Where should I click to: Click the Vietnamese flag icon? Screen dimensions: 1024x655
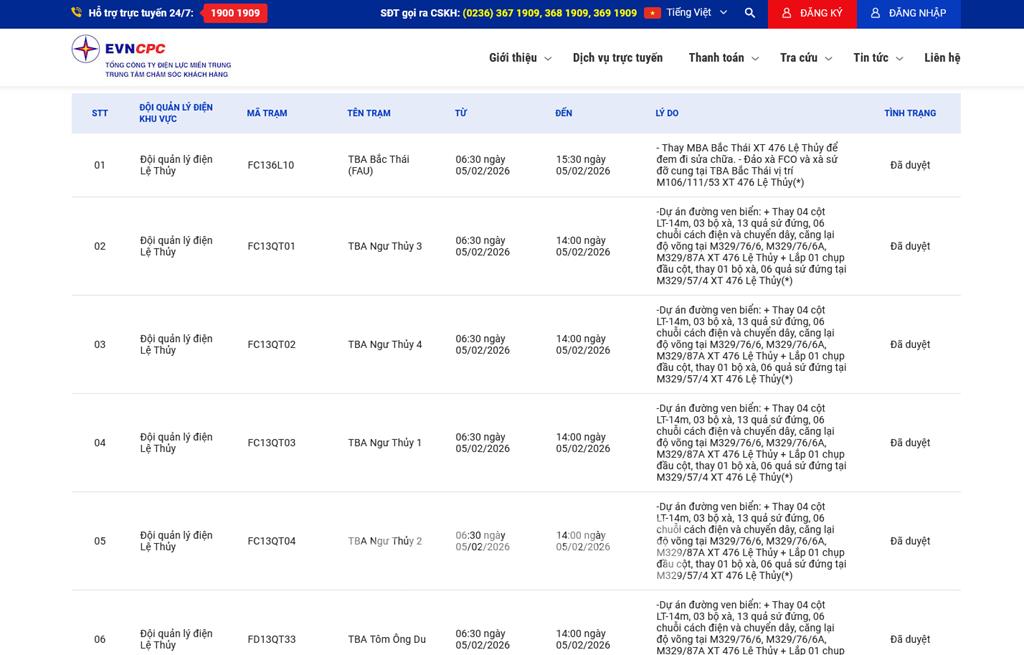(652, 13)
